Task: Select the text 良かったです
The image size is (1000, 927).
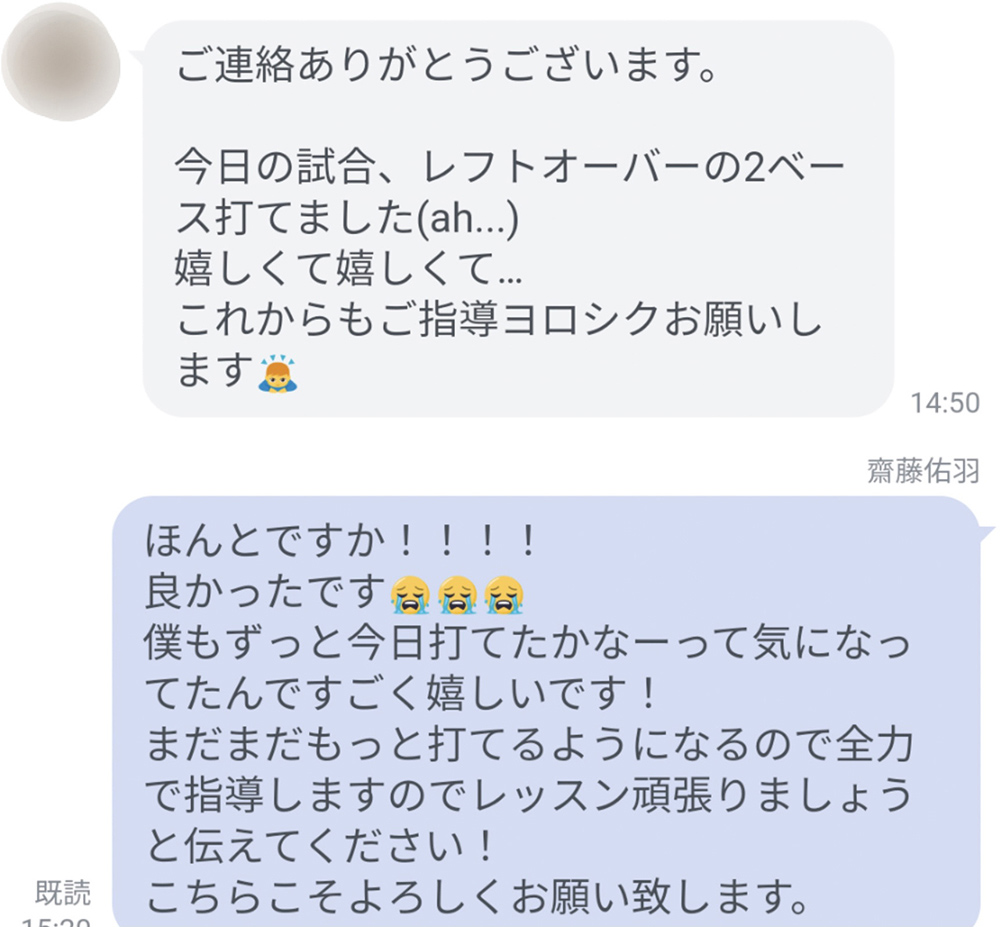Action: 265,592
